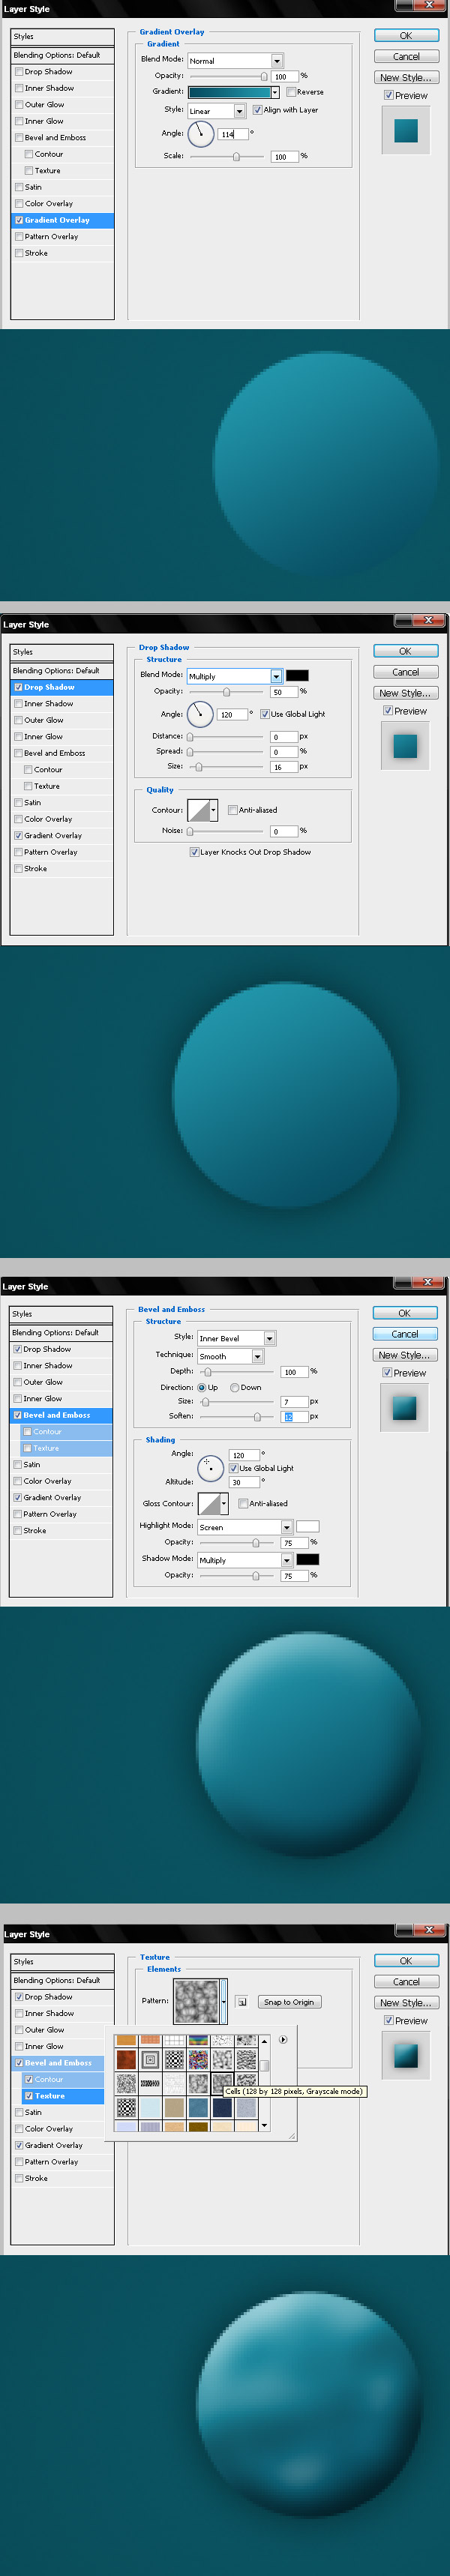The height and width of the screenshot is (2576, 450).
Task: Click OK in Gradient Overlay dialog
Action: pyautogui.click(x=406, y=36)
